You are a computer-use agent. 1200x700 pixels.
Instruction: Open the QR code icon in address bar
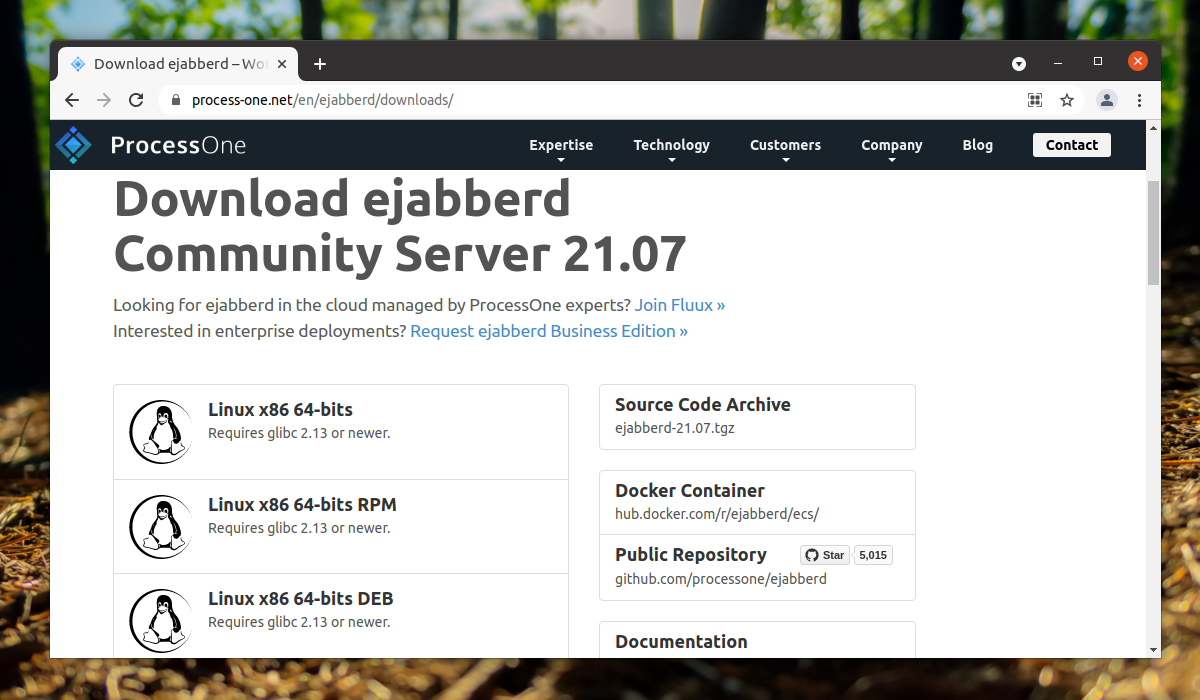tap(1035, 100)
